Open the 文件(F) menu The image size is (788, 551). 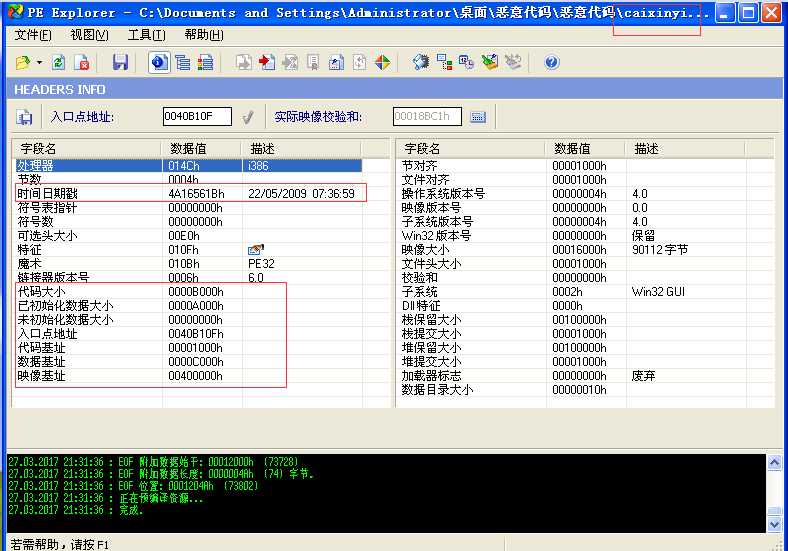tap(33, 35)
